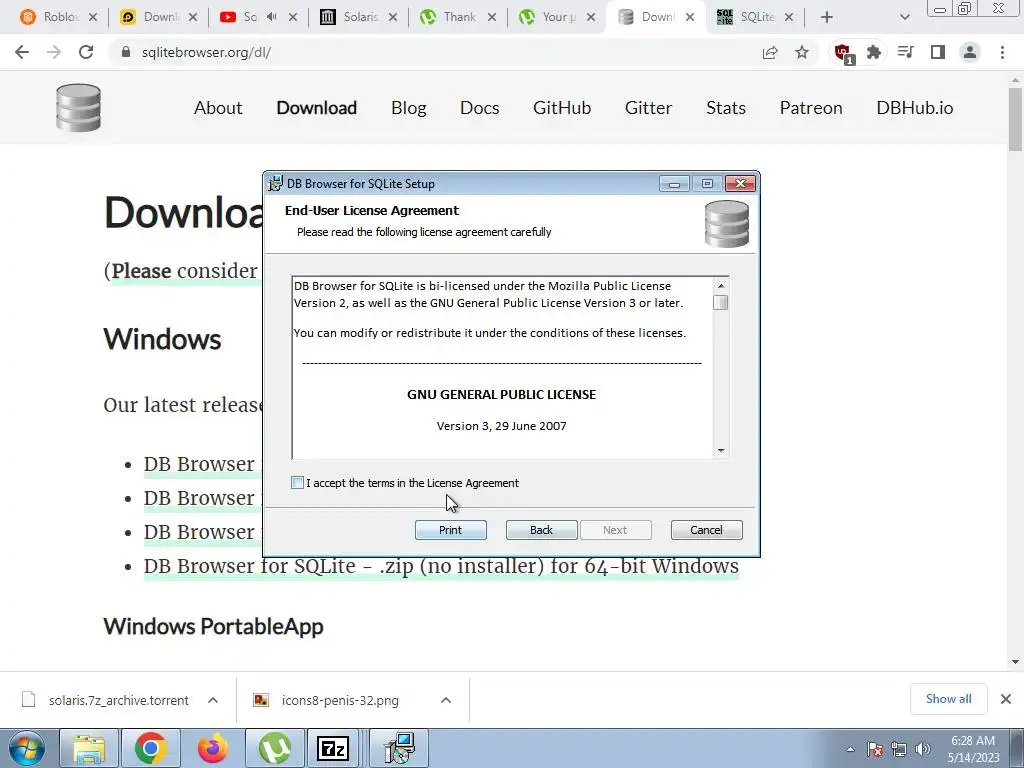The height and width of the screenshot is (768, 1024).
Task: Expand options for the icons8 png download
Action: 446,700
